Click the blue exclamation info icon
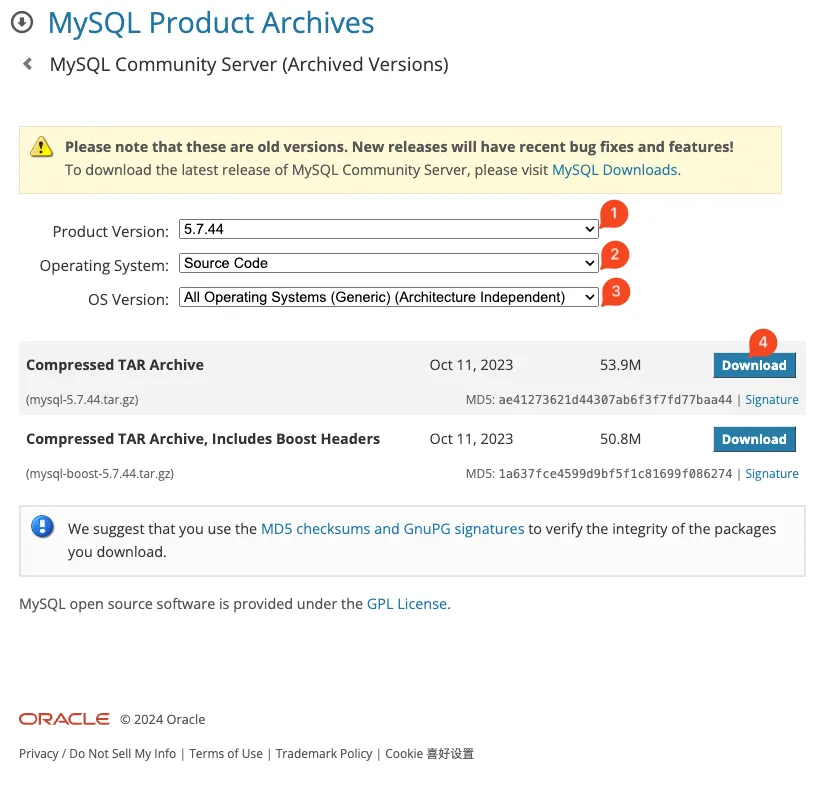 (43, 527)
